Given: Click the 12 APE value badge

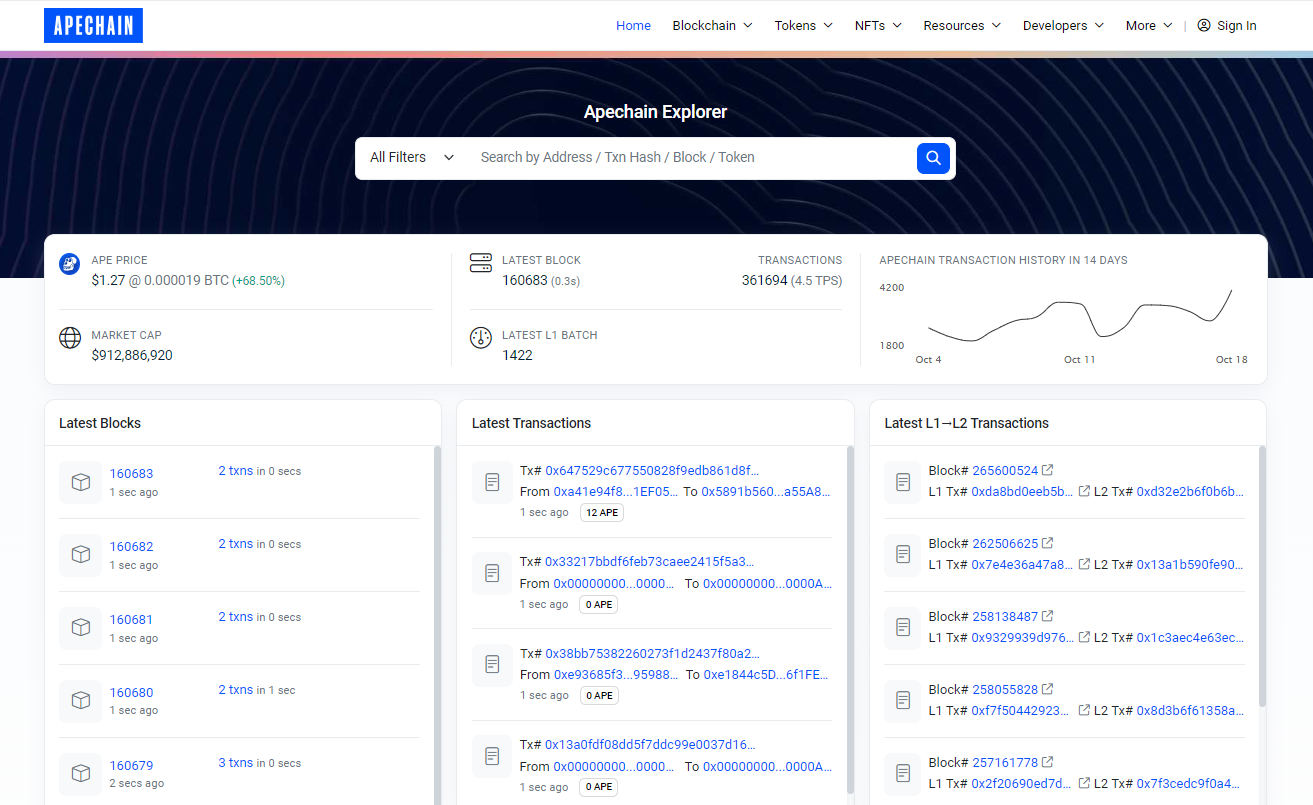Looking at the screenshot, I should [602, 513].
